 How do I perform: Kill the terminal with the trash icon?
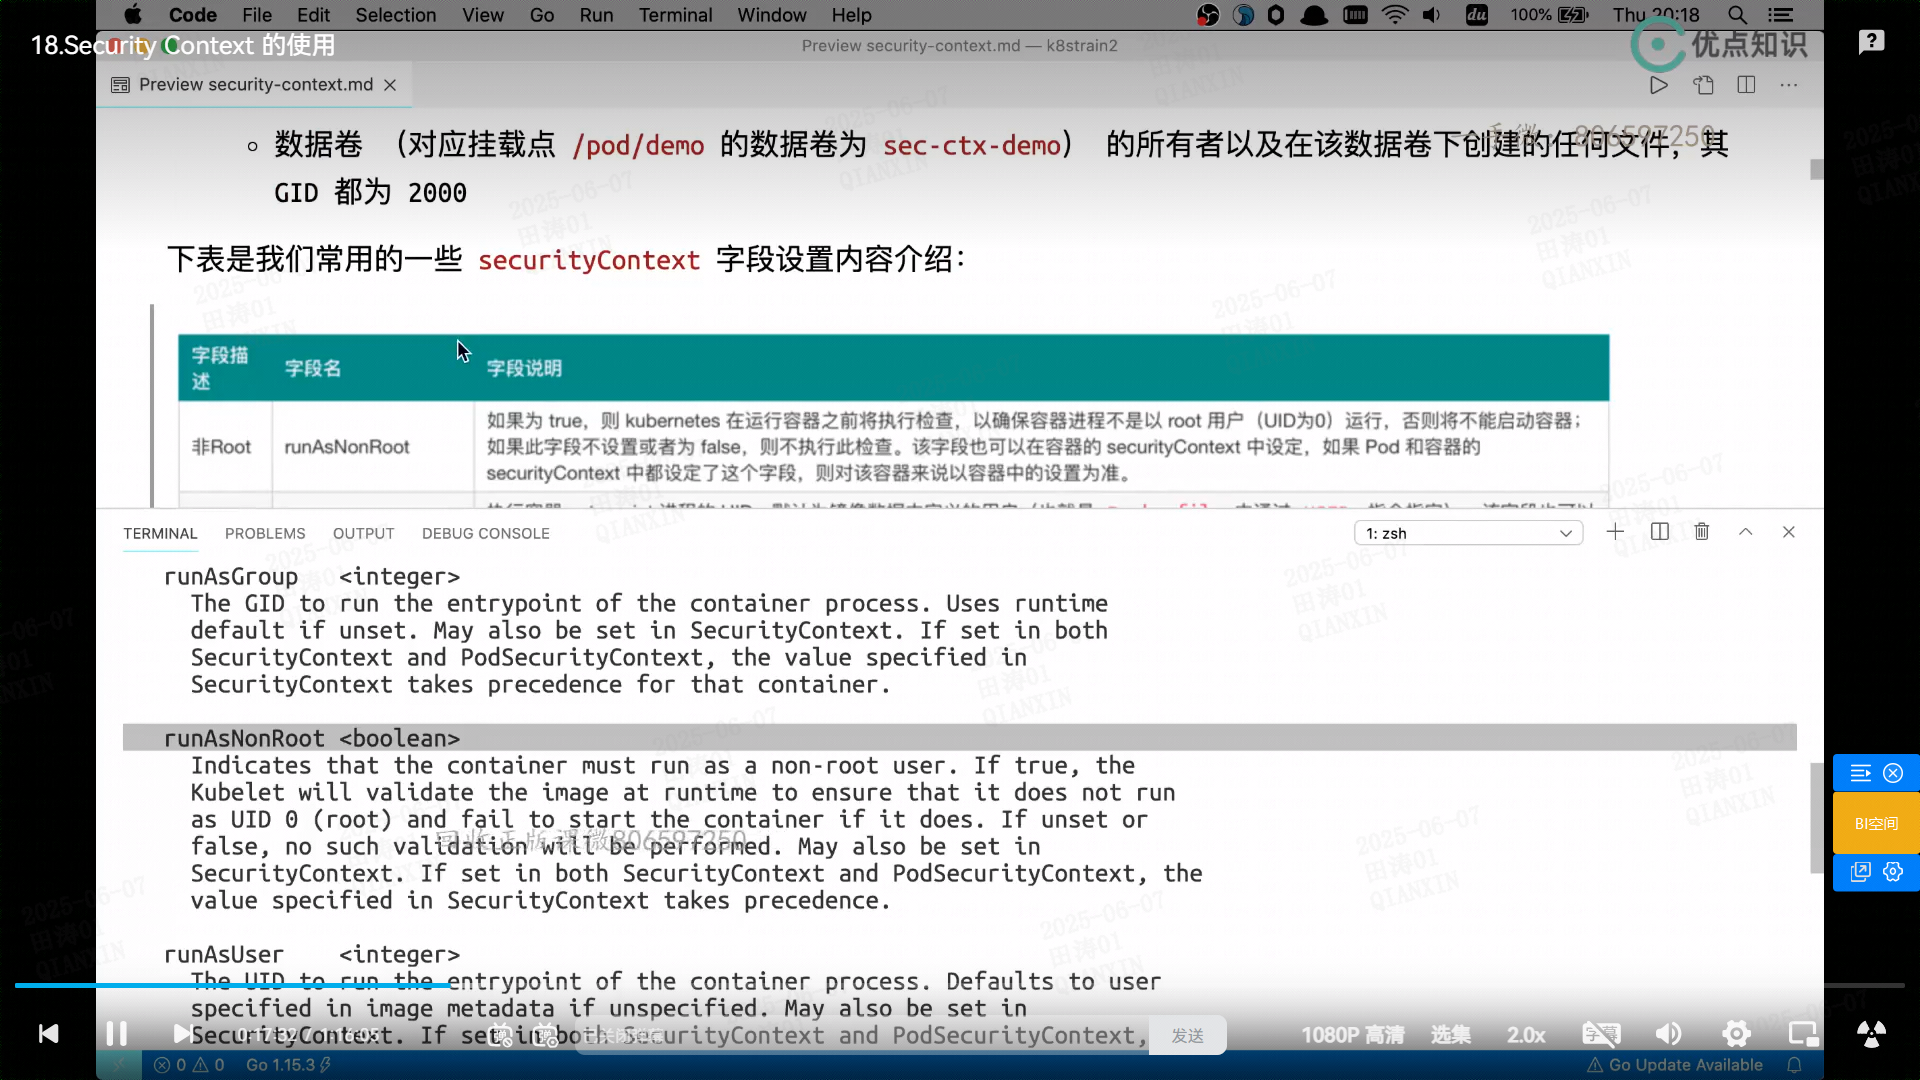tap(1702, 532)
